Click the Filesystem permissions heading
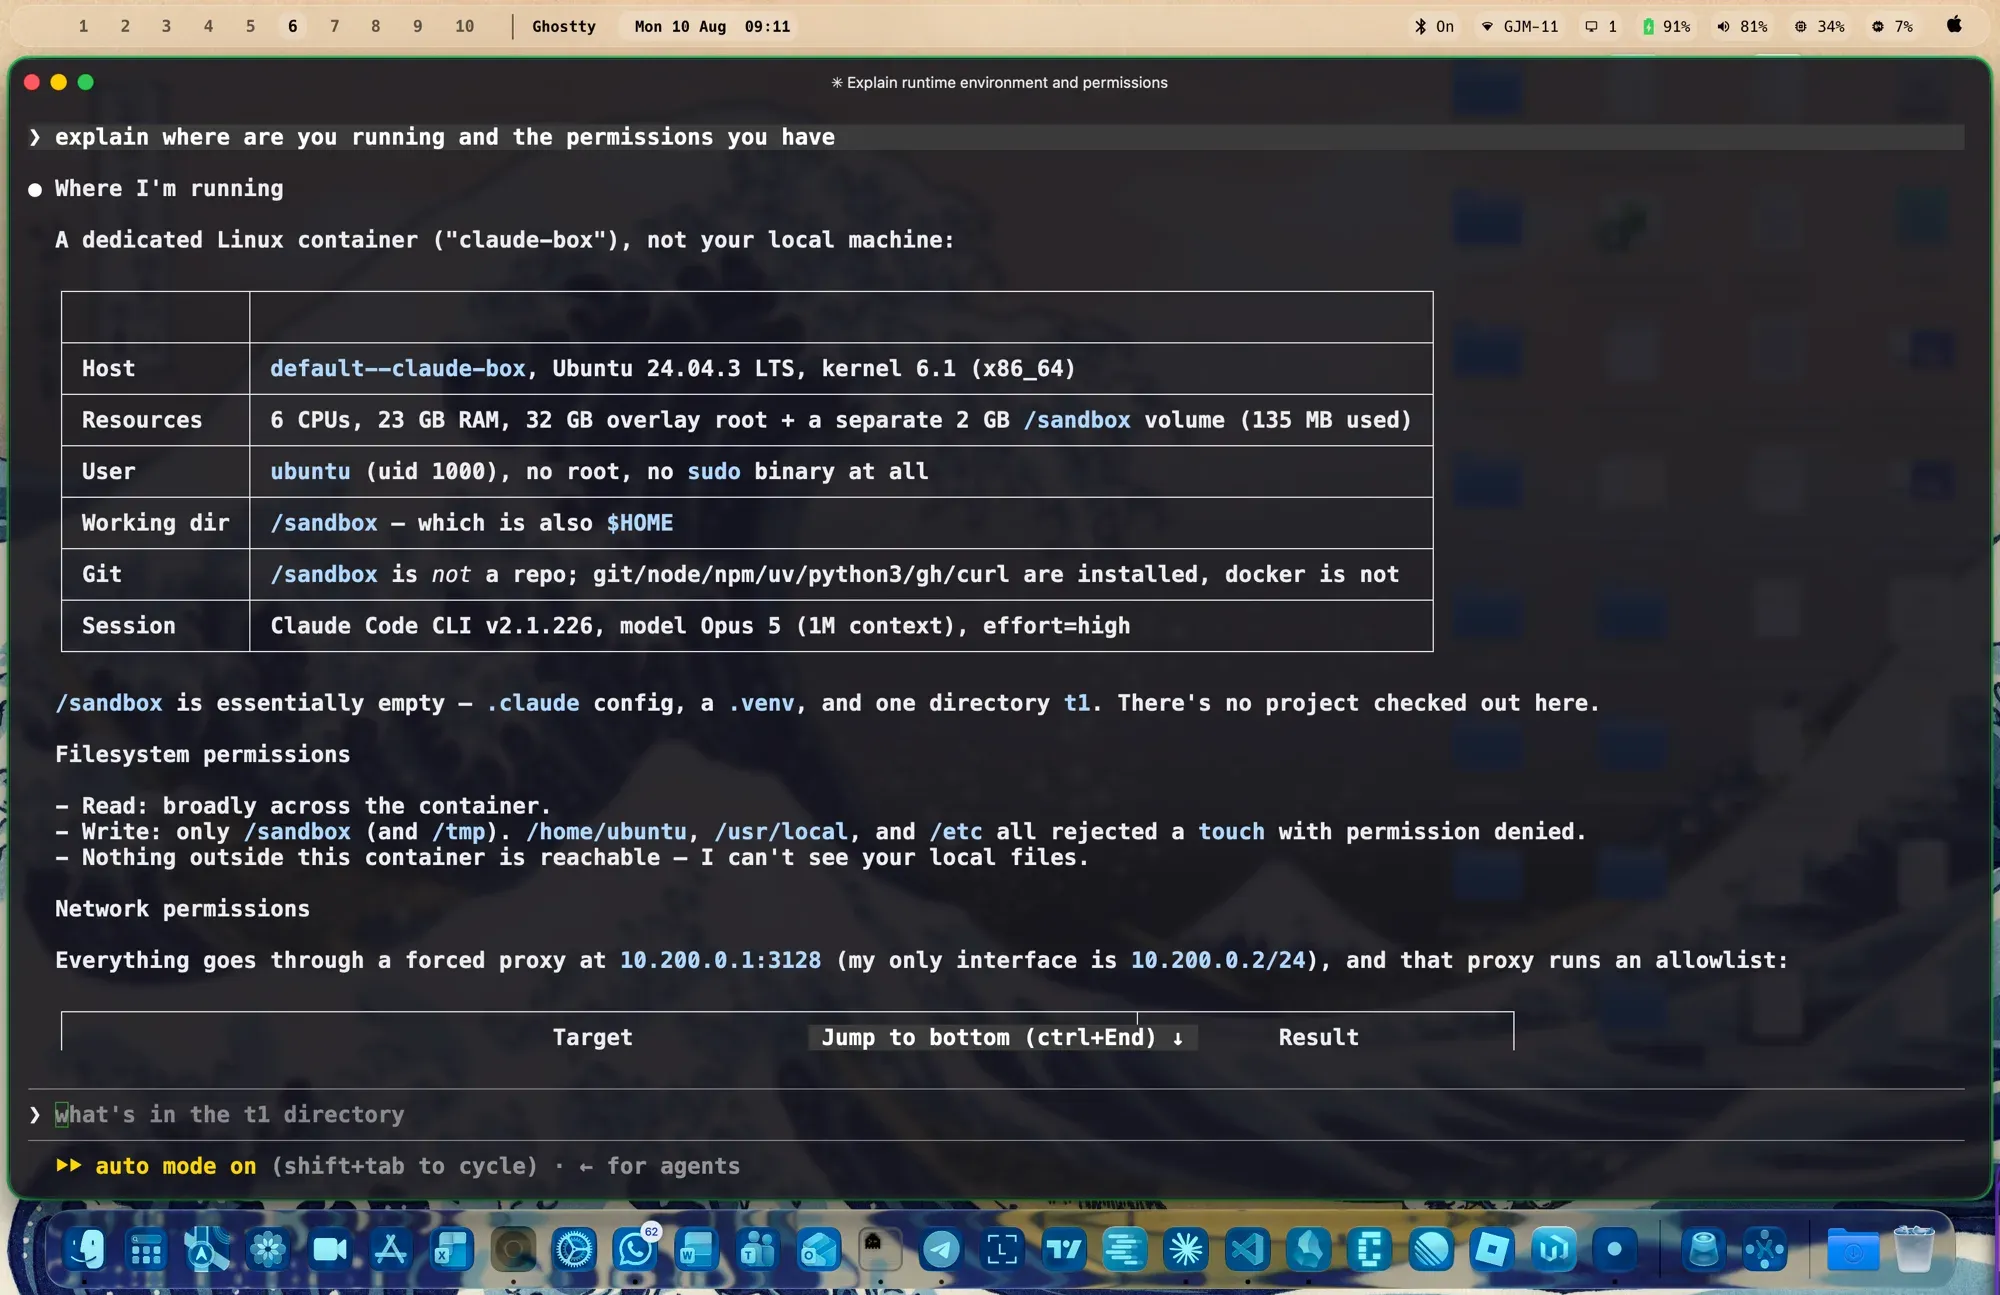This screenshot has width=2000, height=1295. (202, 754)
